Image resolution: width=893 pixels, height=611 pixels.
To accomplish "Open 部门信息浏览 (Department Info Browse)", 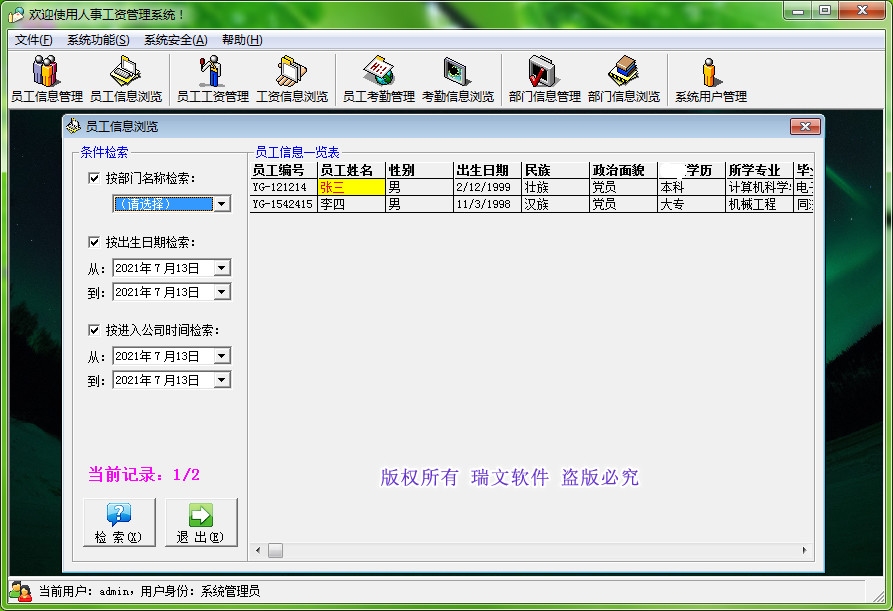I will 624,78.
